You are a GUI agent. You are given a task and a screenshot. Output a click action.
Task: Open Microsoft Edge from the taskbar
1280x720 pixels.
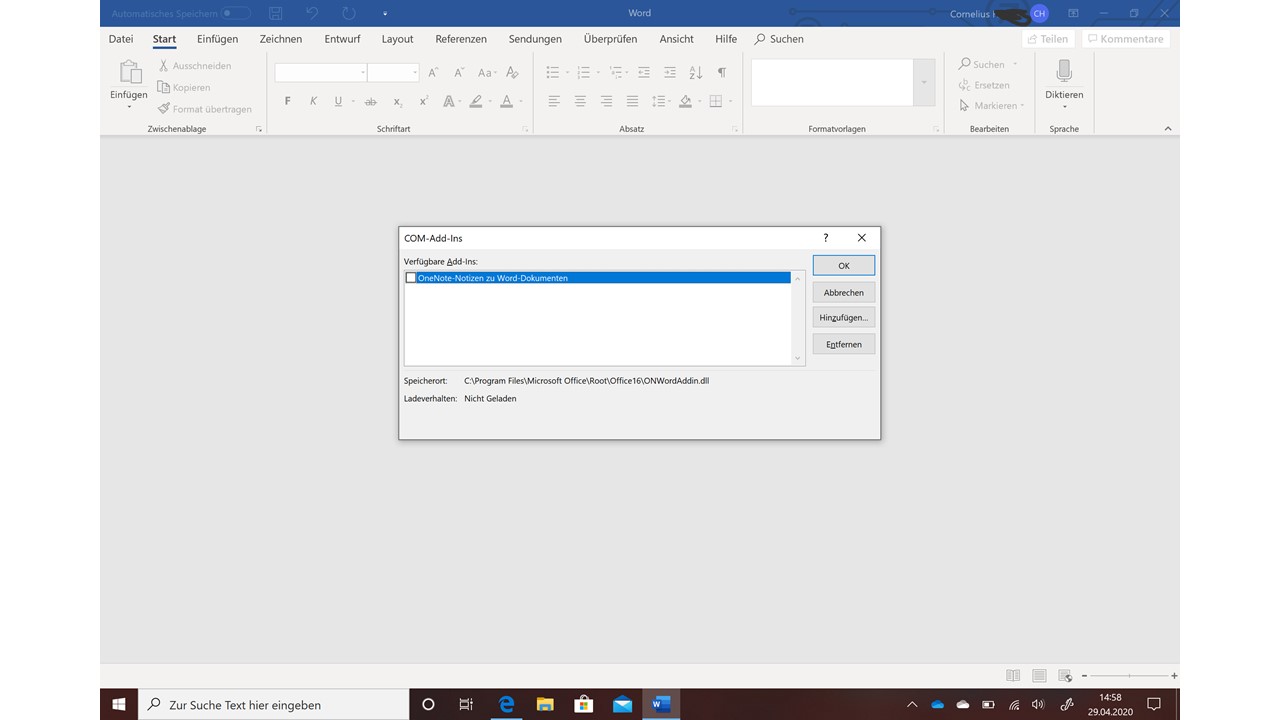pyautogui.click(x=507, y=704)
